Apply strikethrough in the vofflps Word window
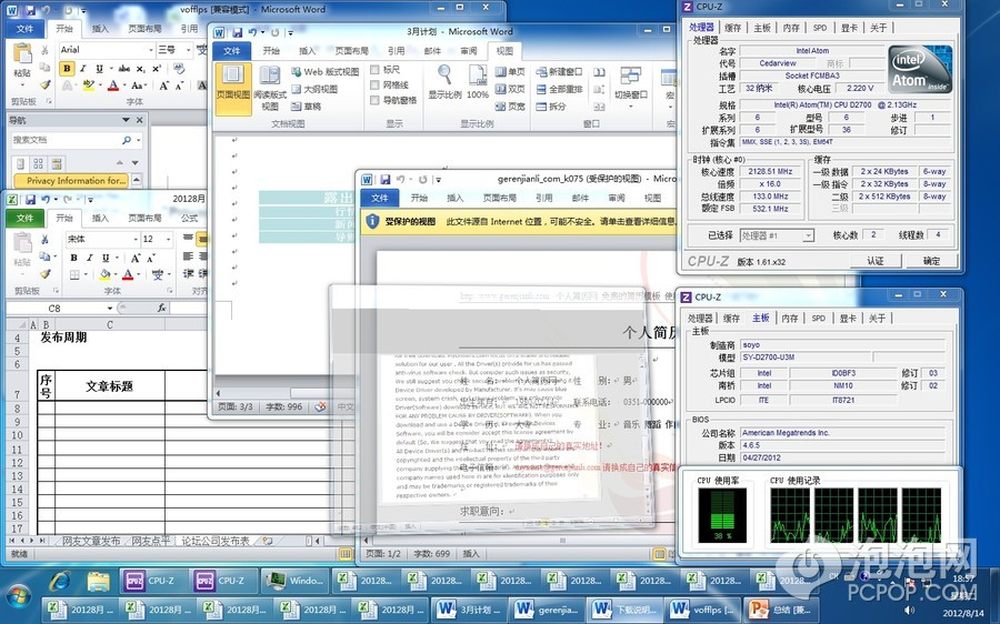This screenshot has width=1000, height=624. click(x=124, y=69)
